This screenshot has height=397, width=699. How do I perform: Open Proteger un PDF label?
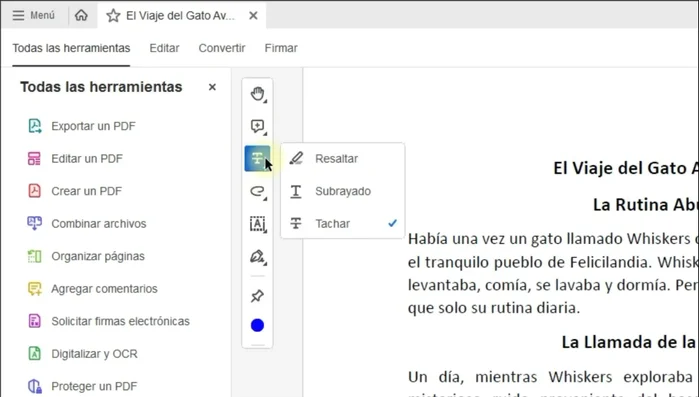click(94, 386)
